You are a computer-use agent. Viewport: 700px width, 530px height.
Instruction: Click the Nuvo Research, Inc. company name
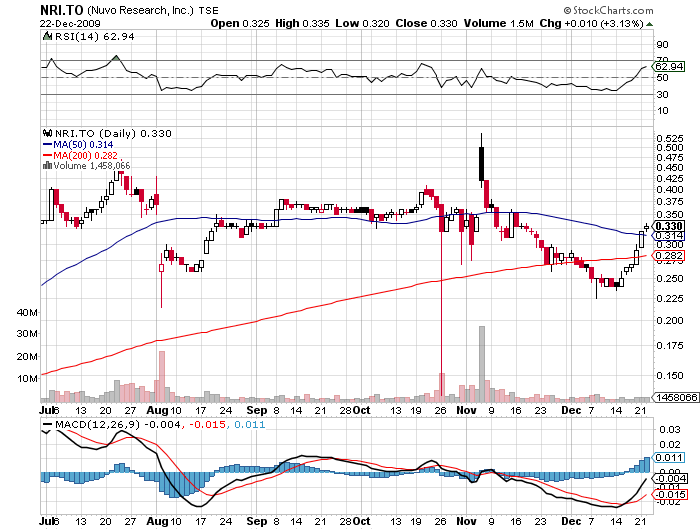[141, 10]
